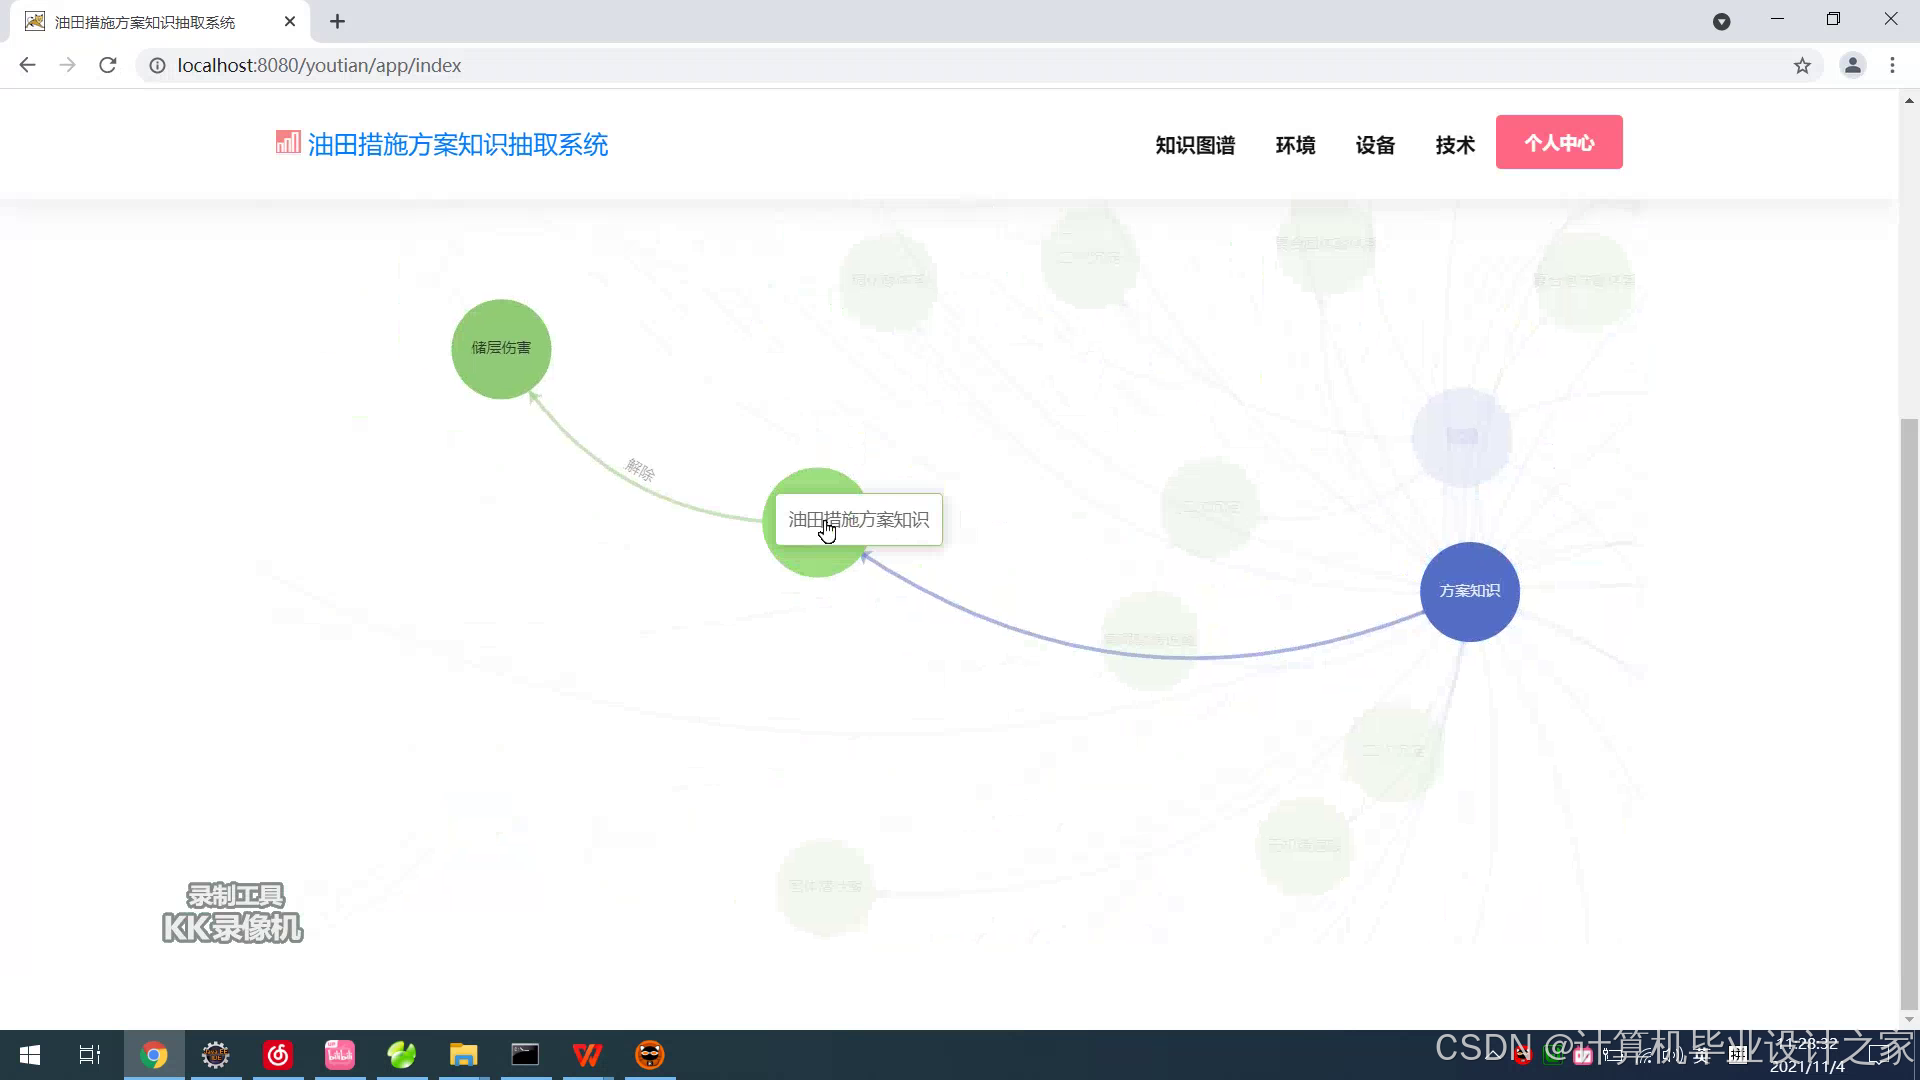This screenshot has width=1920, height=1080.
Task: Bookmark this page with star icon
Action: [x=1802, y=66]
